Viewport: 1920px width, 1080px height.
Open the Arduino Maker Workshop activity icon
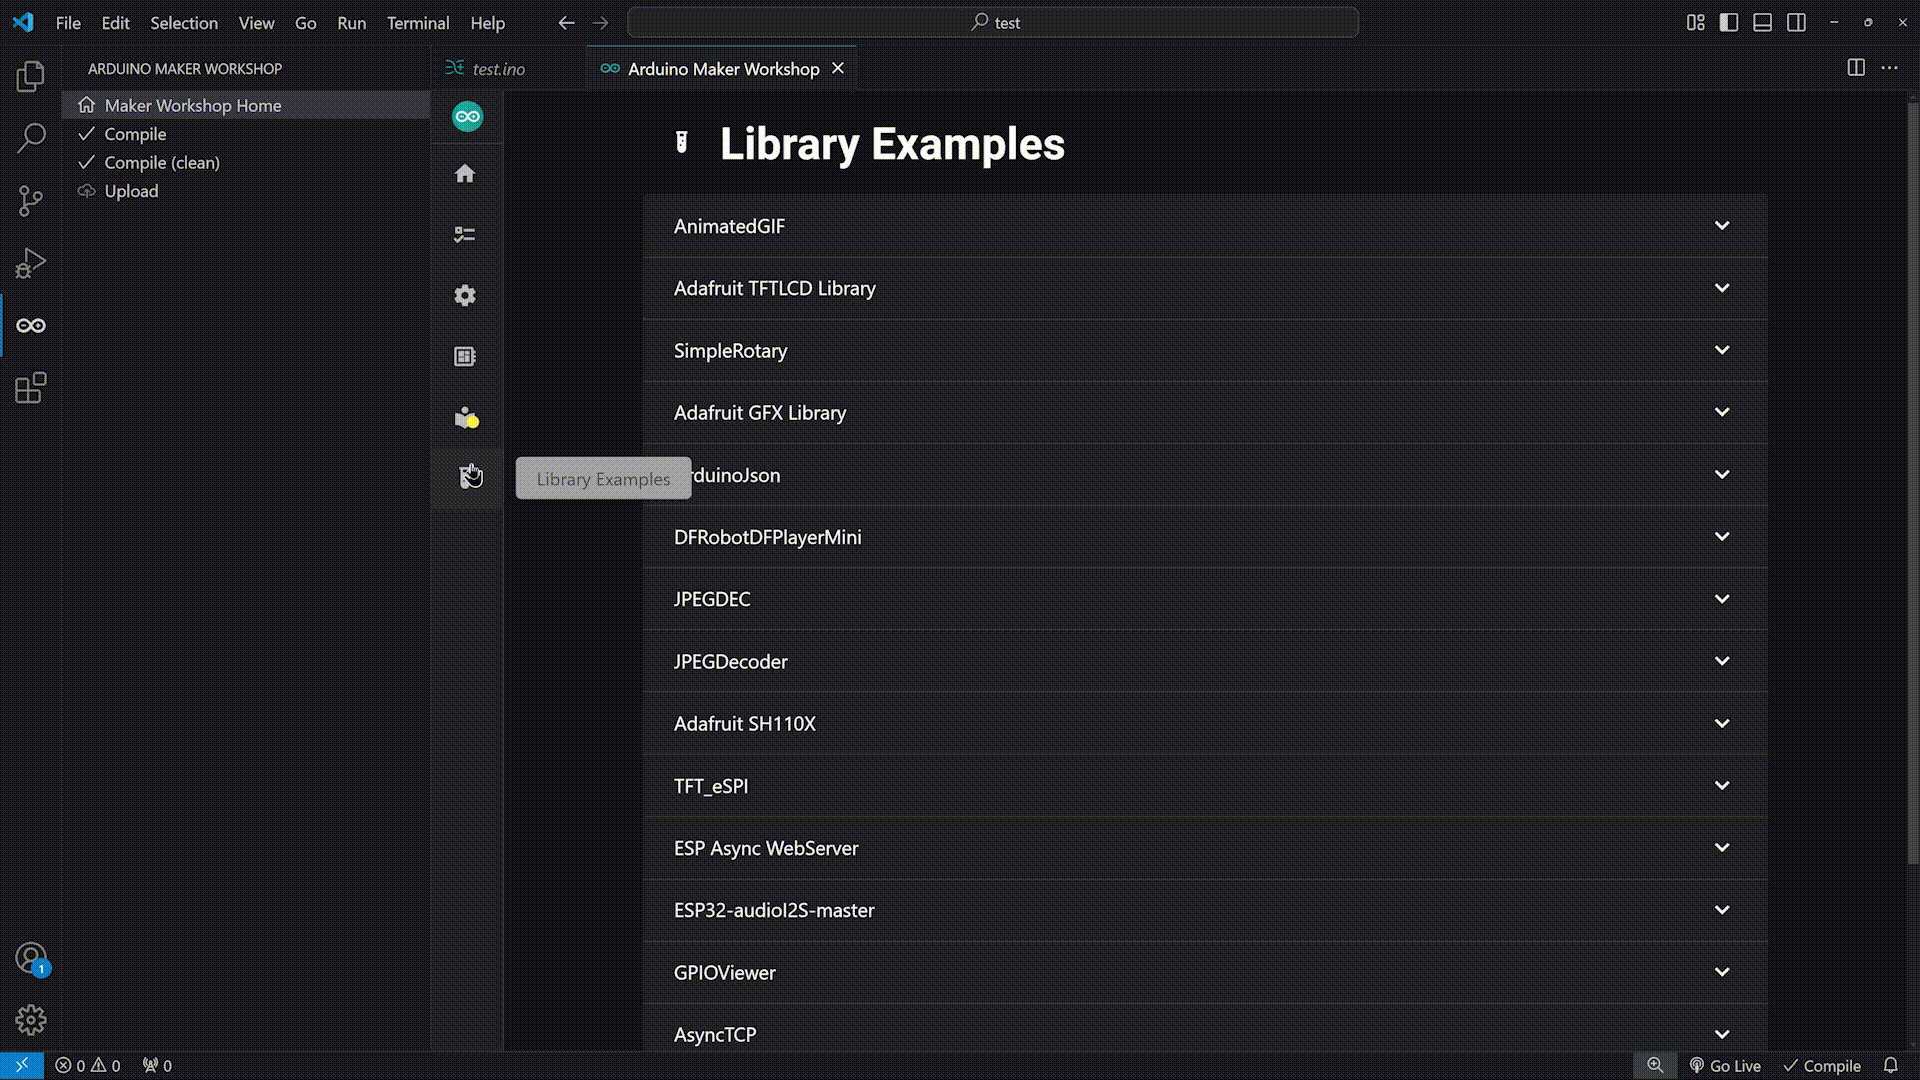click(x=30, y=325)
